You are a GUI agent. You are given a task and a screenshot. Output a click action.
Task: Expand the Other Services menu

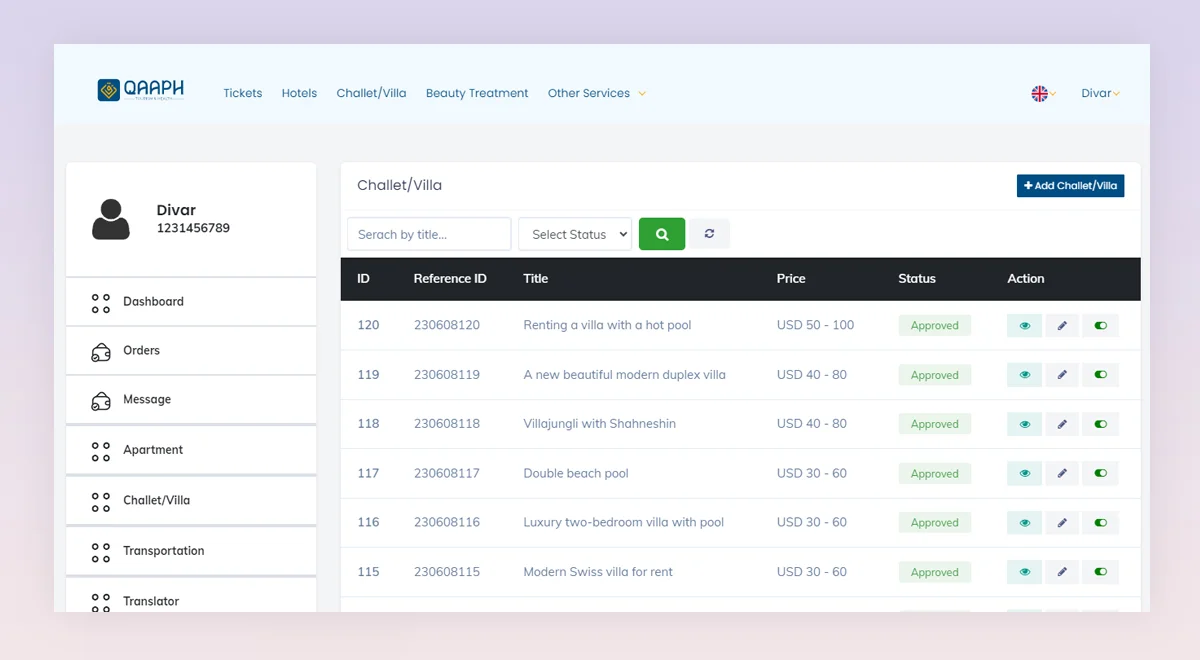pyautogui.click(x=596, y=93)
